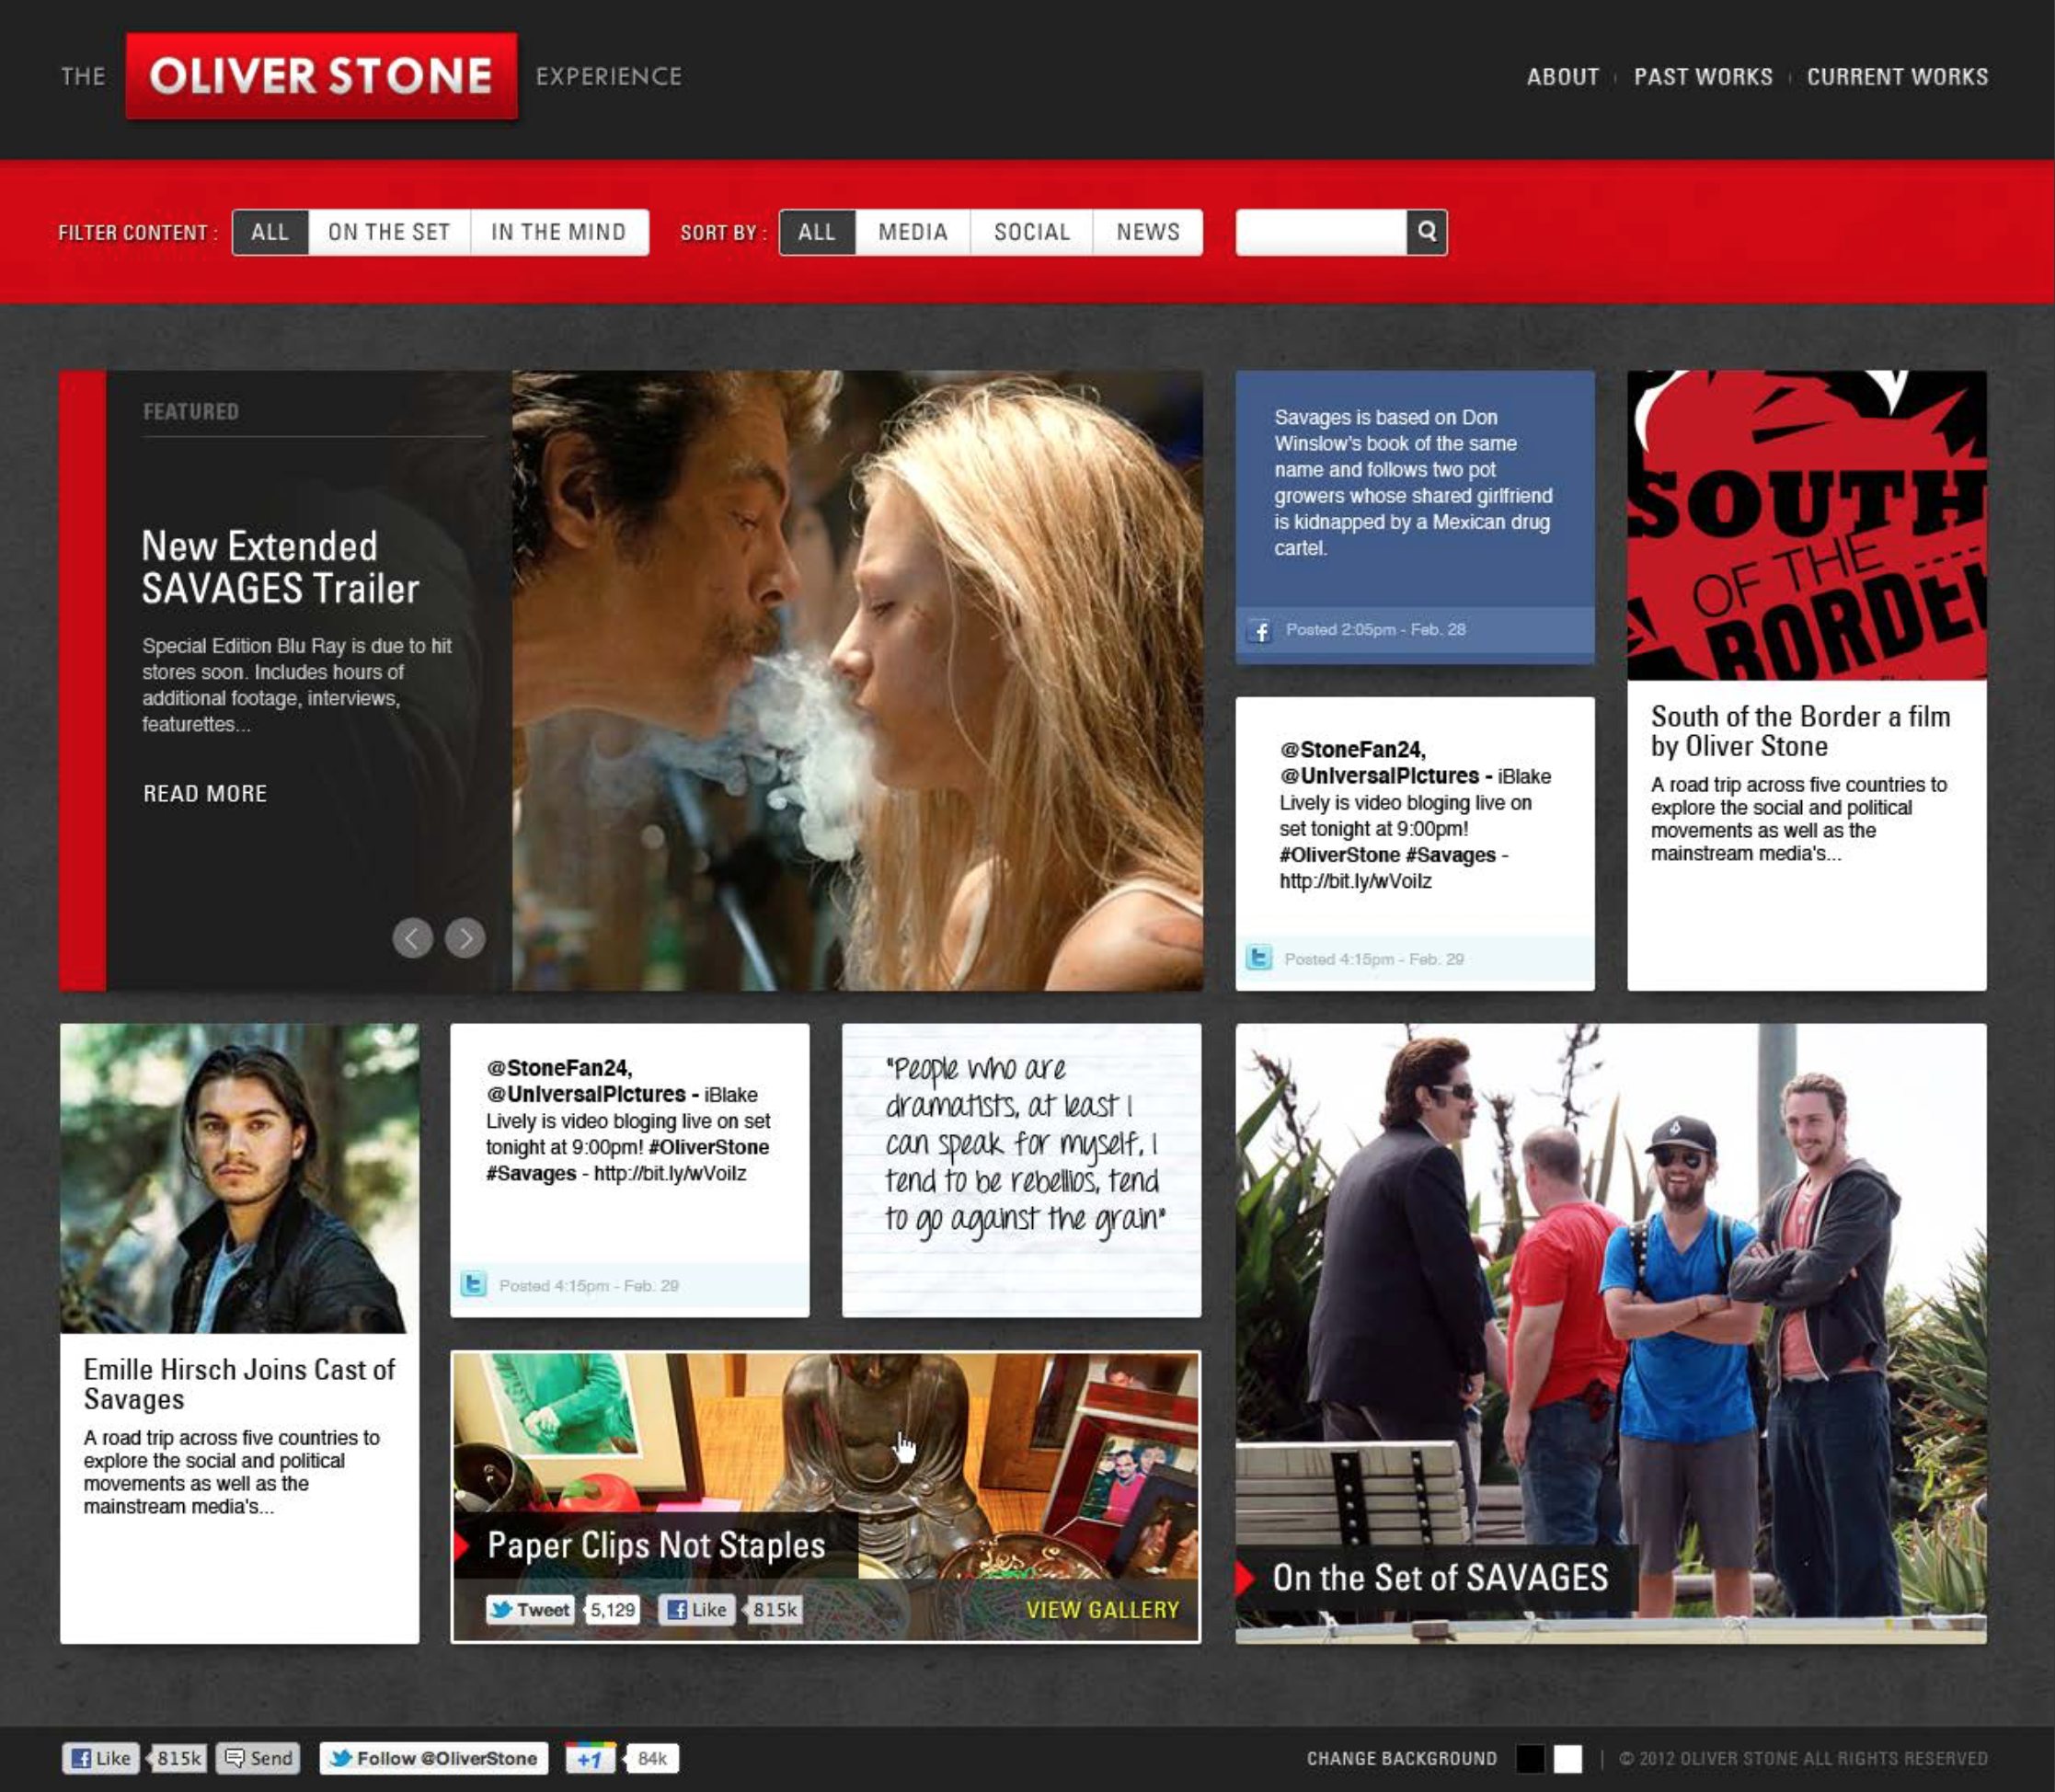Viewport: 2055px width, 1792px height.
Task: Go to previous featured slide arrow
Action: point(412,938)
